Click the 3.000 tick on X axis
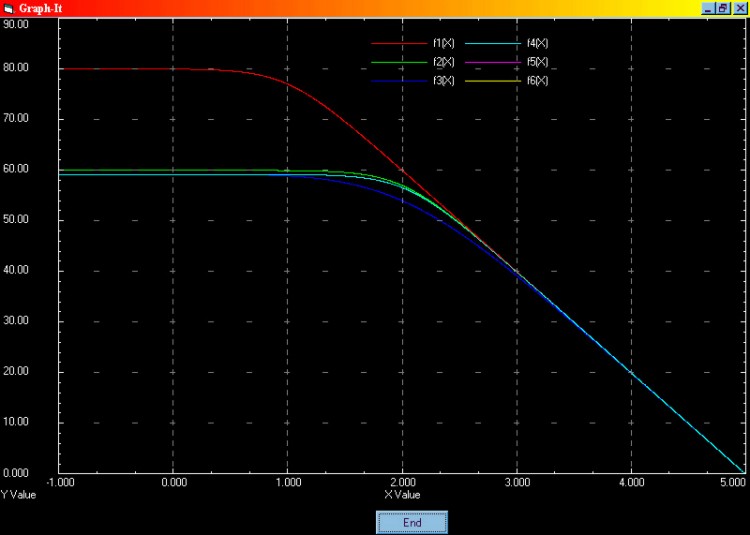This screenshot has height=535, width=750. point(516,482)
